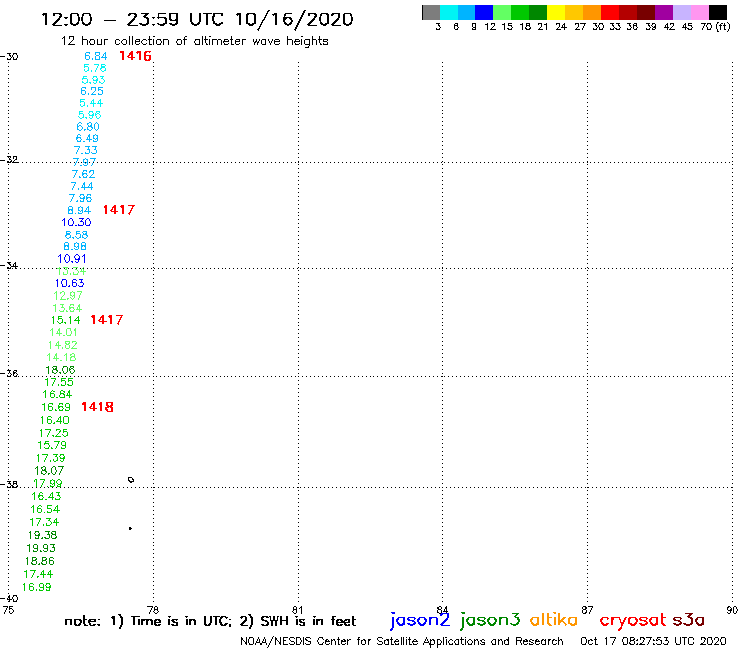Select the bright red swatch in the color scale
Viewport: 740px width, 650px height.
(x=610, y=12)
